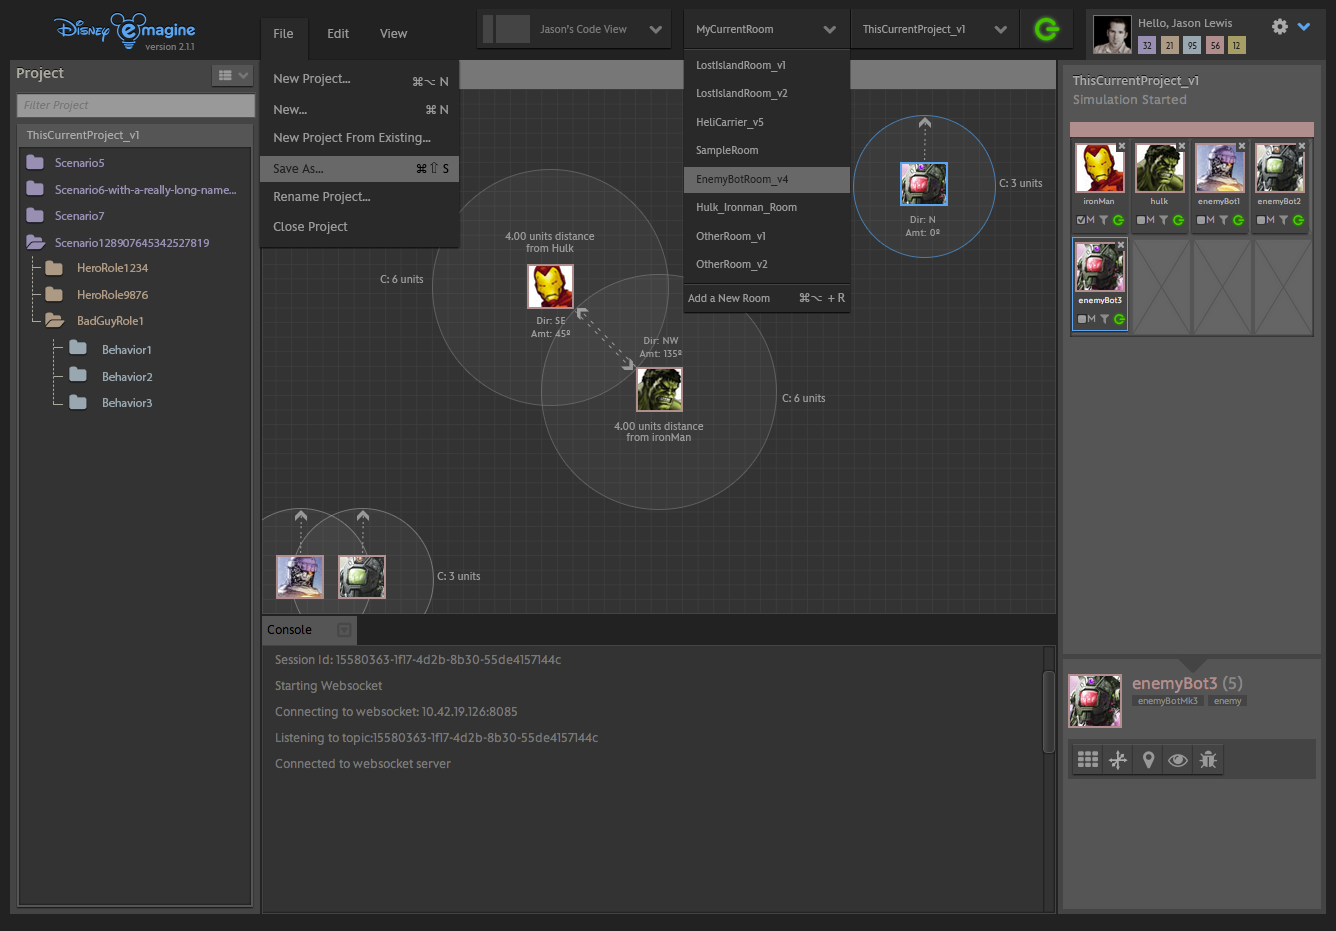
Task: Check the M checkbox under enemyBot1
Action: pos(1201,220)
